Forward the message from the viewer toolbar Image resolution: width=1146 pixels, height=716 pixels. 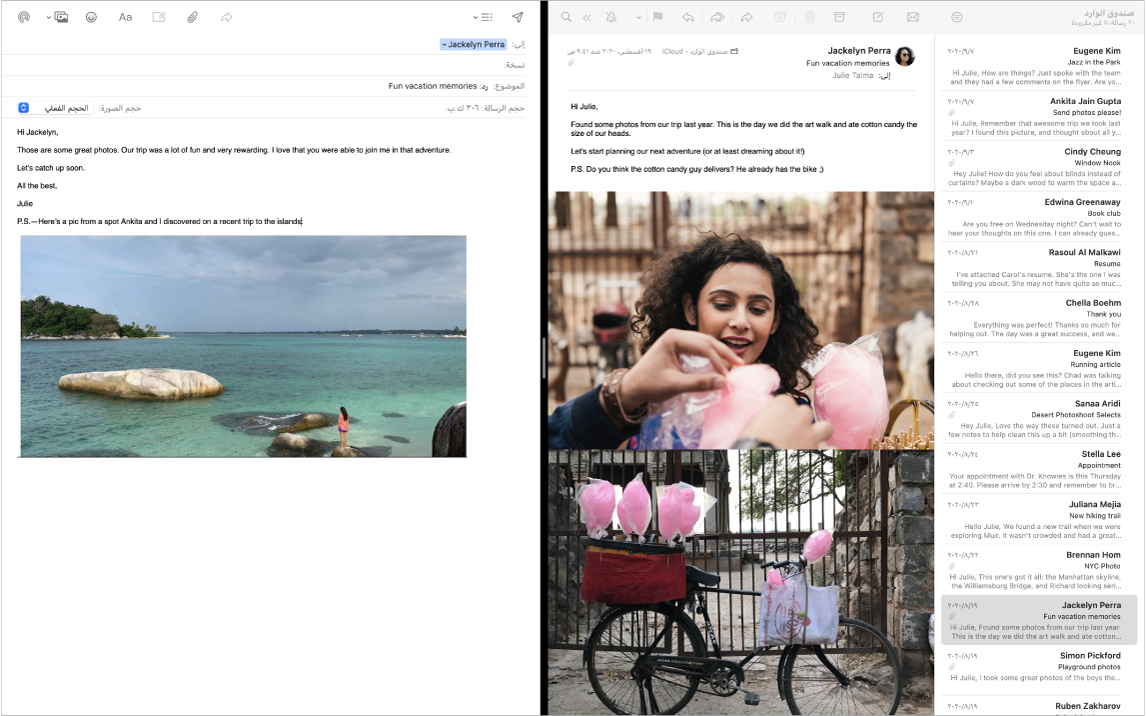point(747,17)
